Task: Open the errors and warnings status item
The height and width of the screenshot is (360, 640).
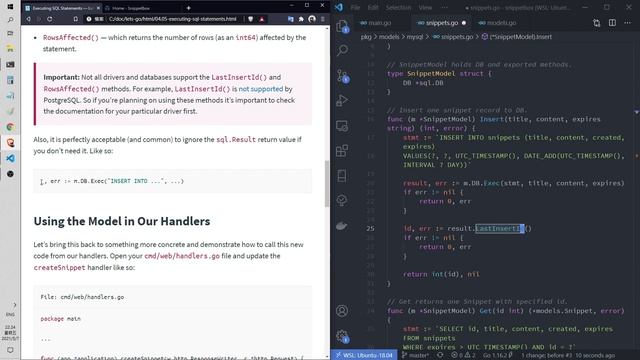Action: [463, 355]
